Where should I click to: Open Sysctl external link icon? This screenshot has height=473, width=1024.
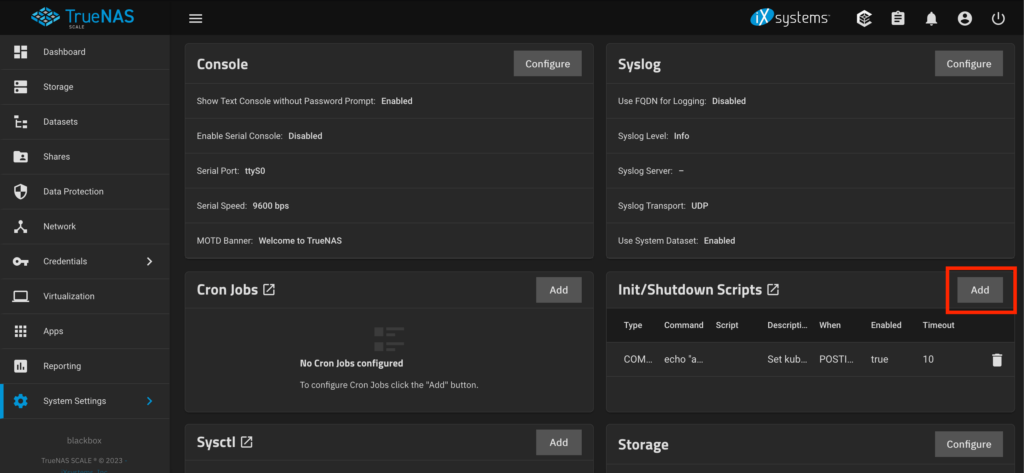tap(246, 442)
